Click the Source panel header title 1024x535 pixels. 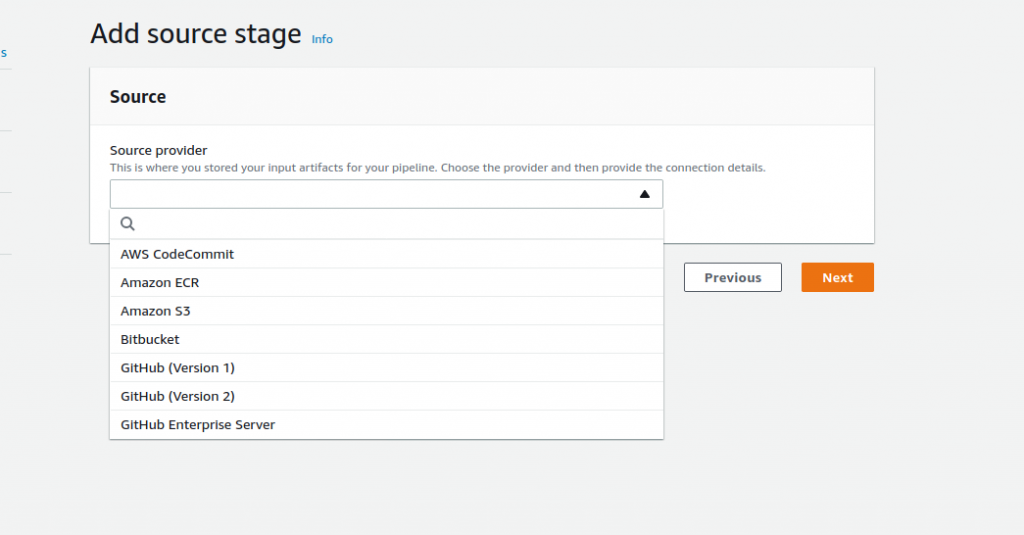click(138, 97)
